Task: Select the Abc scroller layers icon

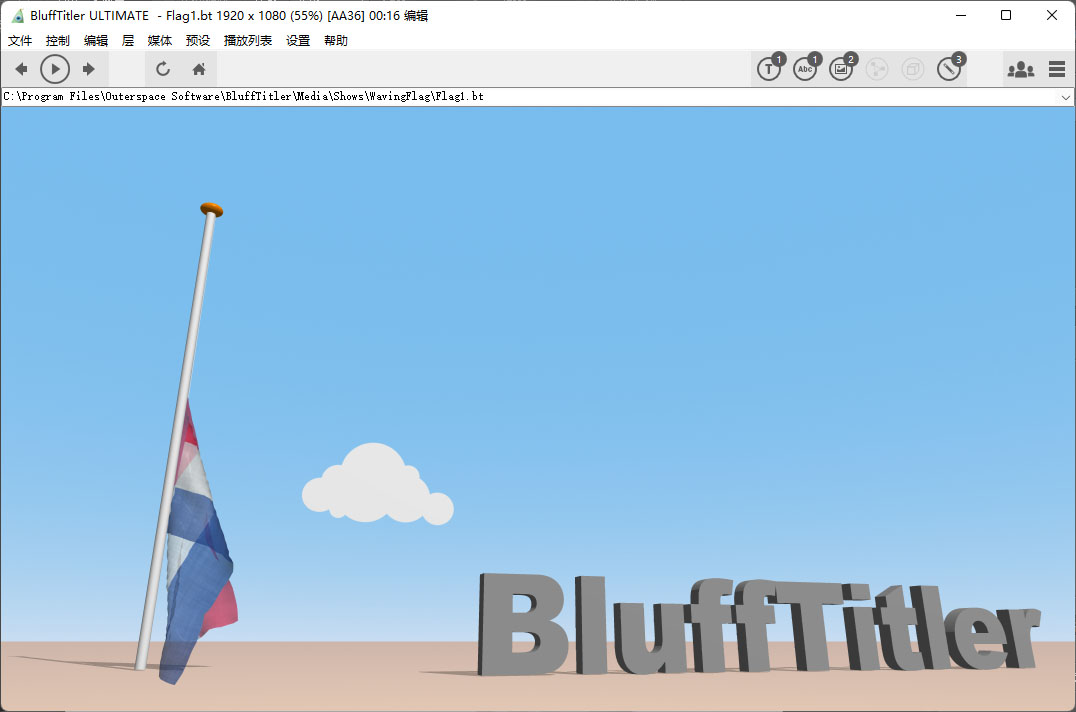Action: (x=805, y=69)
